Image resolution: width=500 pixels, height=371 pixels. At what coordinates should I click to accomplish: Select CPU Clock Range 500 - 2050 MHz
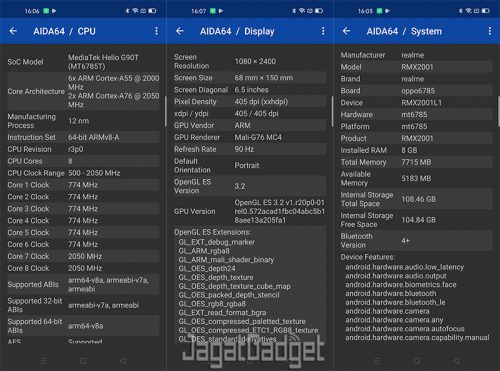(94, 173)
